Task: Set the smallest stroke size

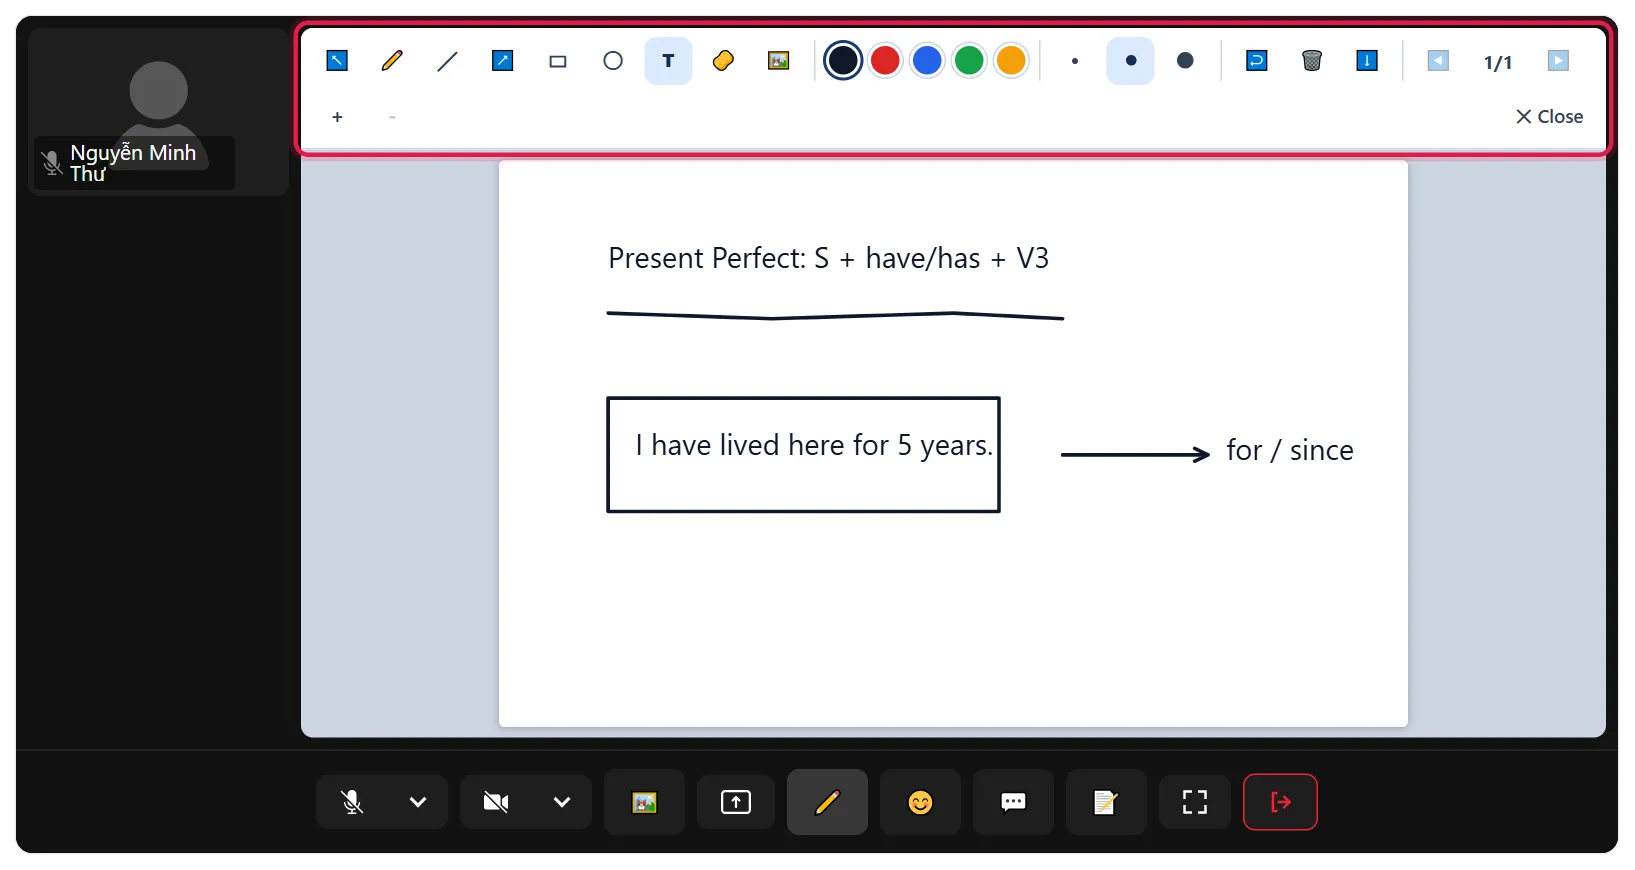Action: coord(1075,61)
